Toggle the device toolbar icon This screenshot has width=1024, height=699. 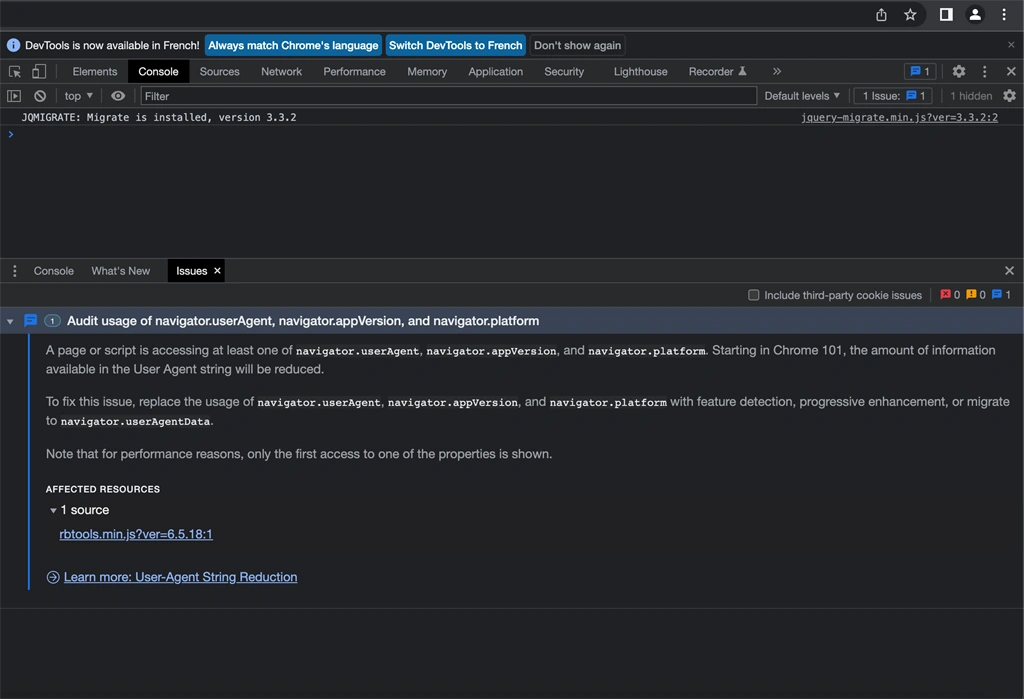point(39,71)
